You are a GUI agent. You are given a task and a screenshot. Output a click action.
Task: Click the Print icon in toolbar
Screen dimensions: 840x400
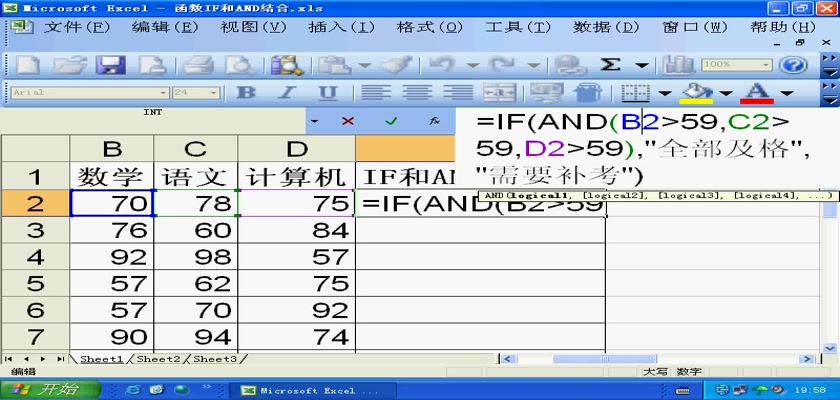pyautogui.click(x=198, y=65)
